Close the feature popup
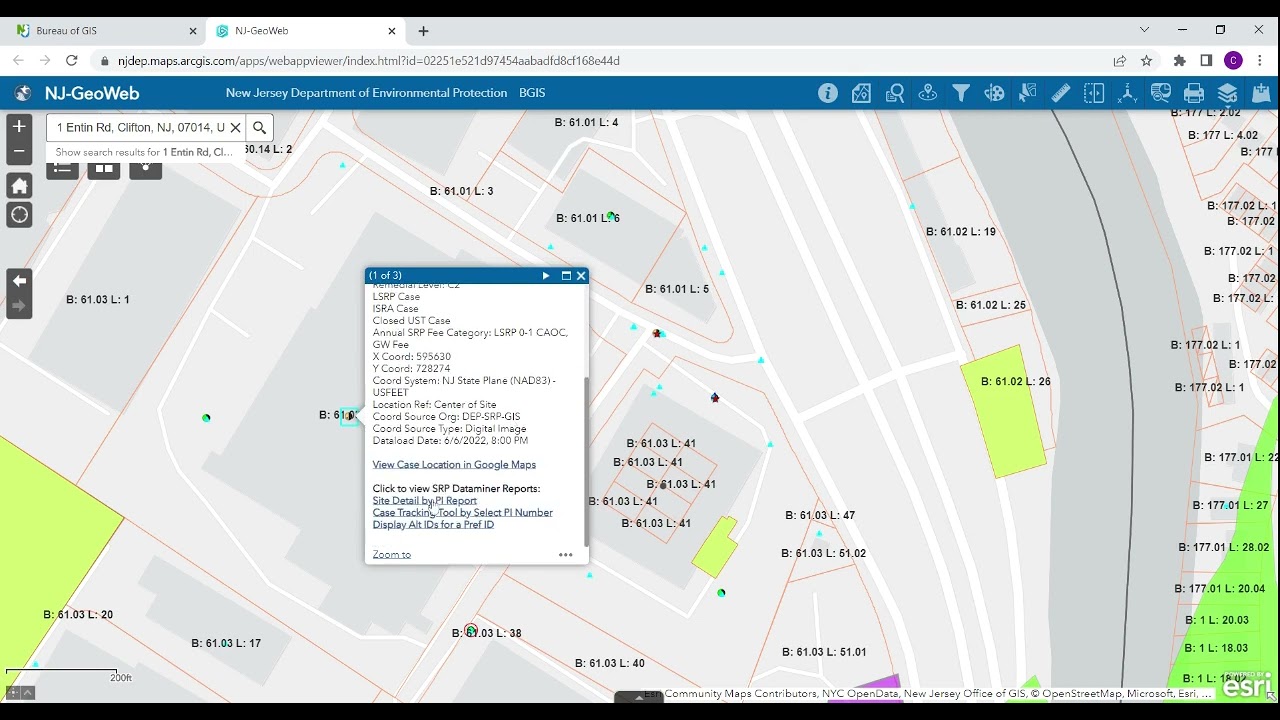1280x720 pixels. [581, 276]
